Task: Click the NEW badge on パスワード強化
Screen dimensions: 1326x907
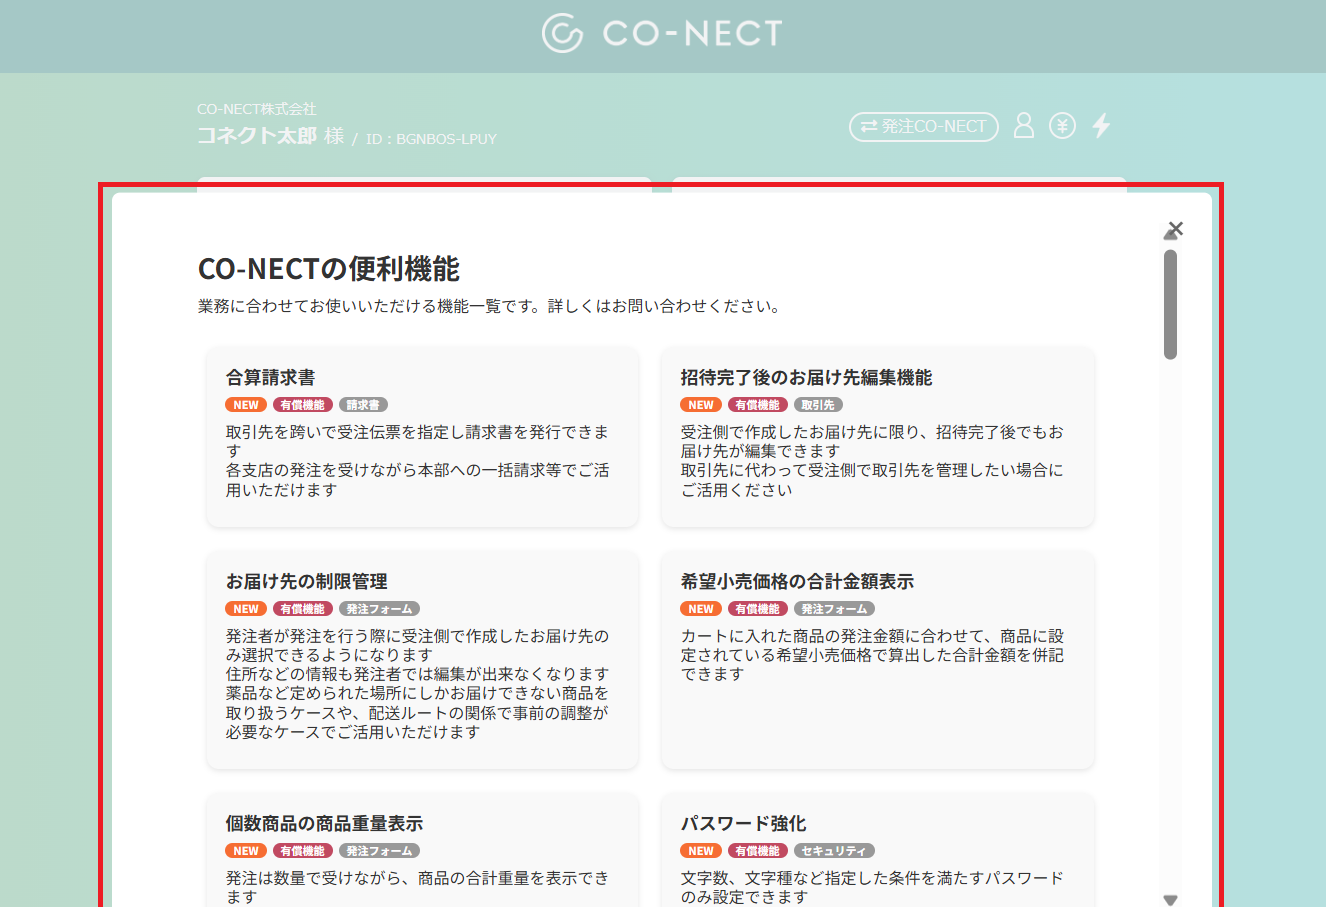Action: click(x=701, y=851)
